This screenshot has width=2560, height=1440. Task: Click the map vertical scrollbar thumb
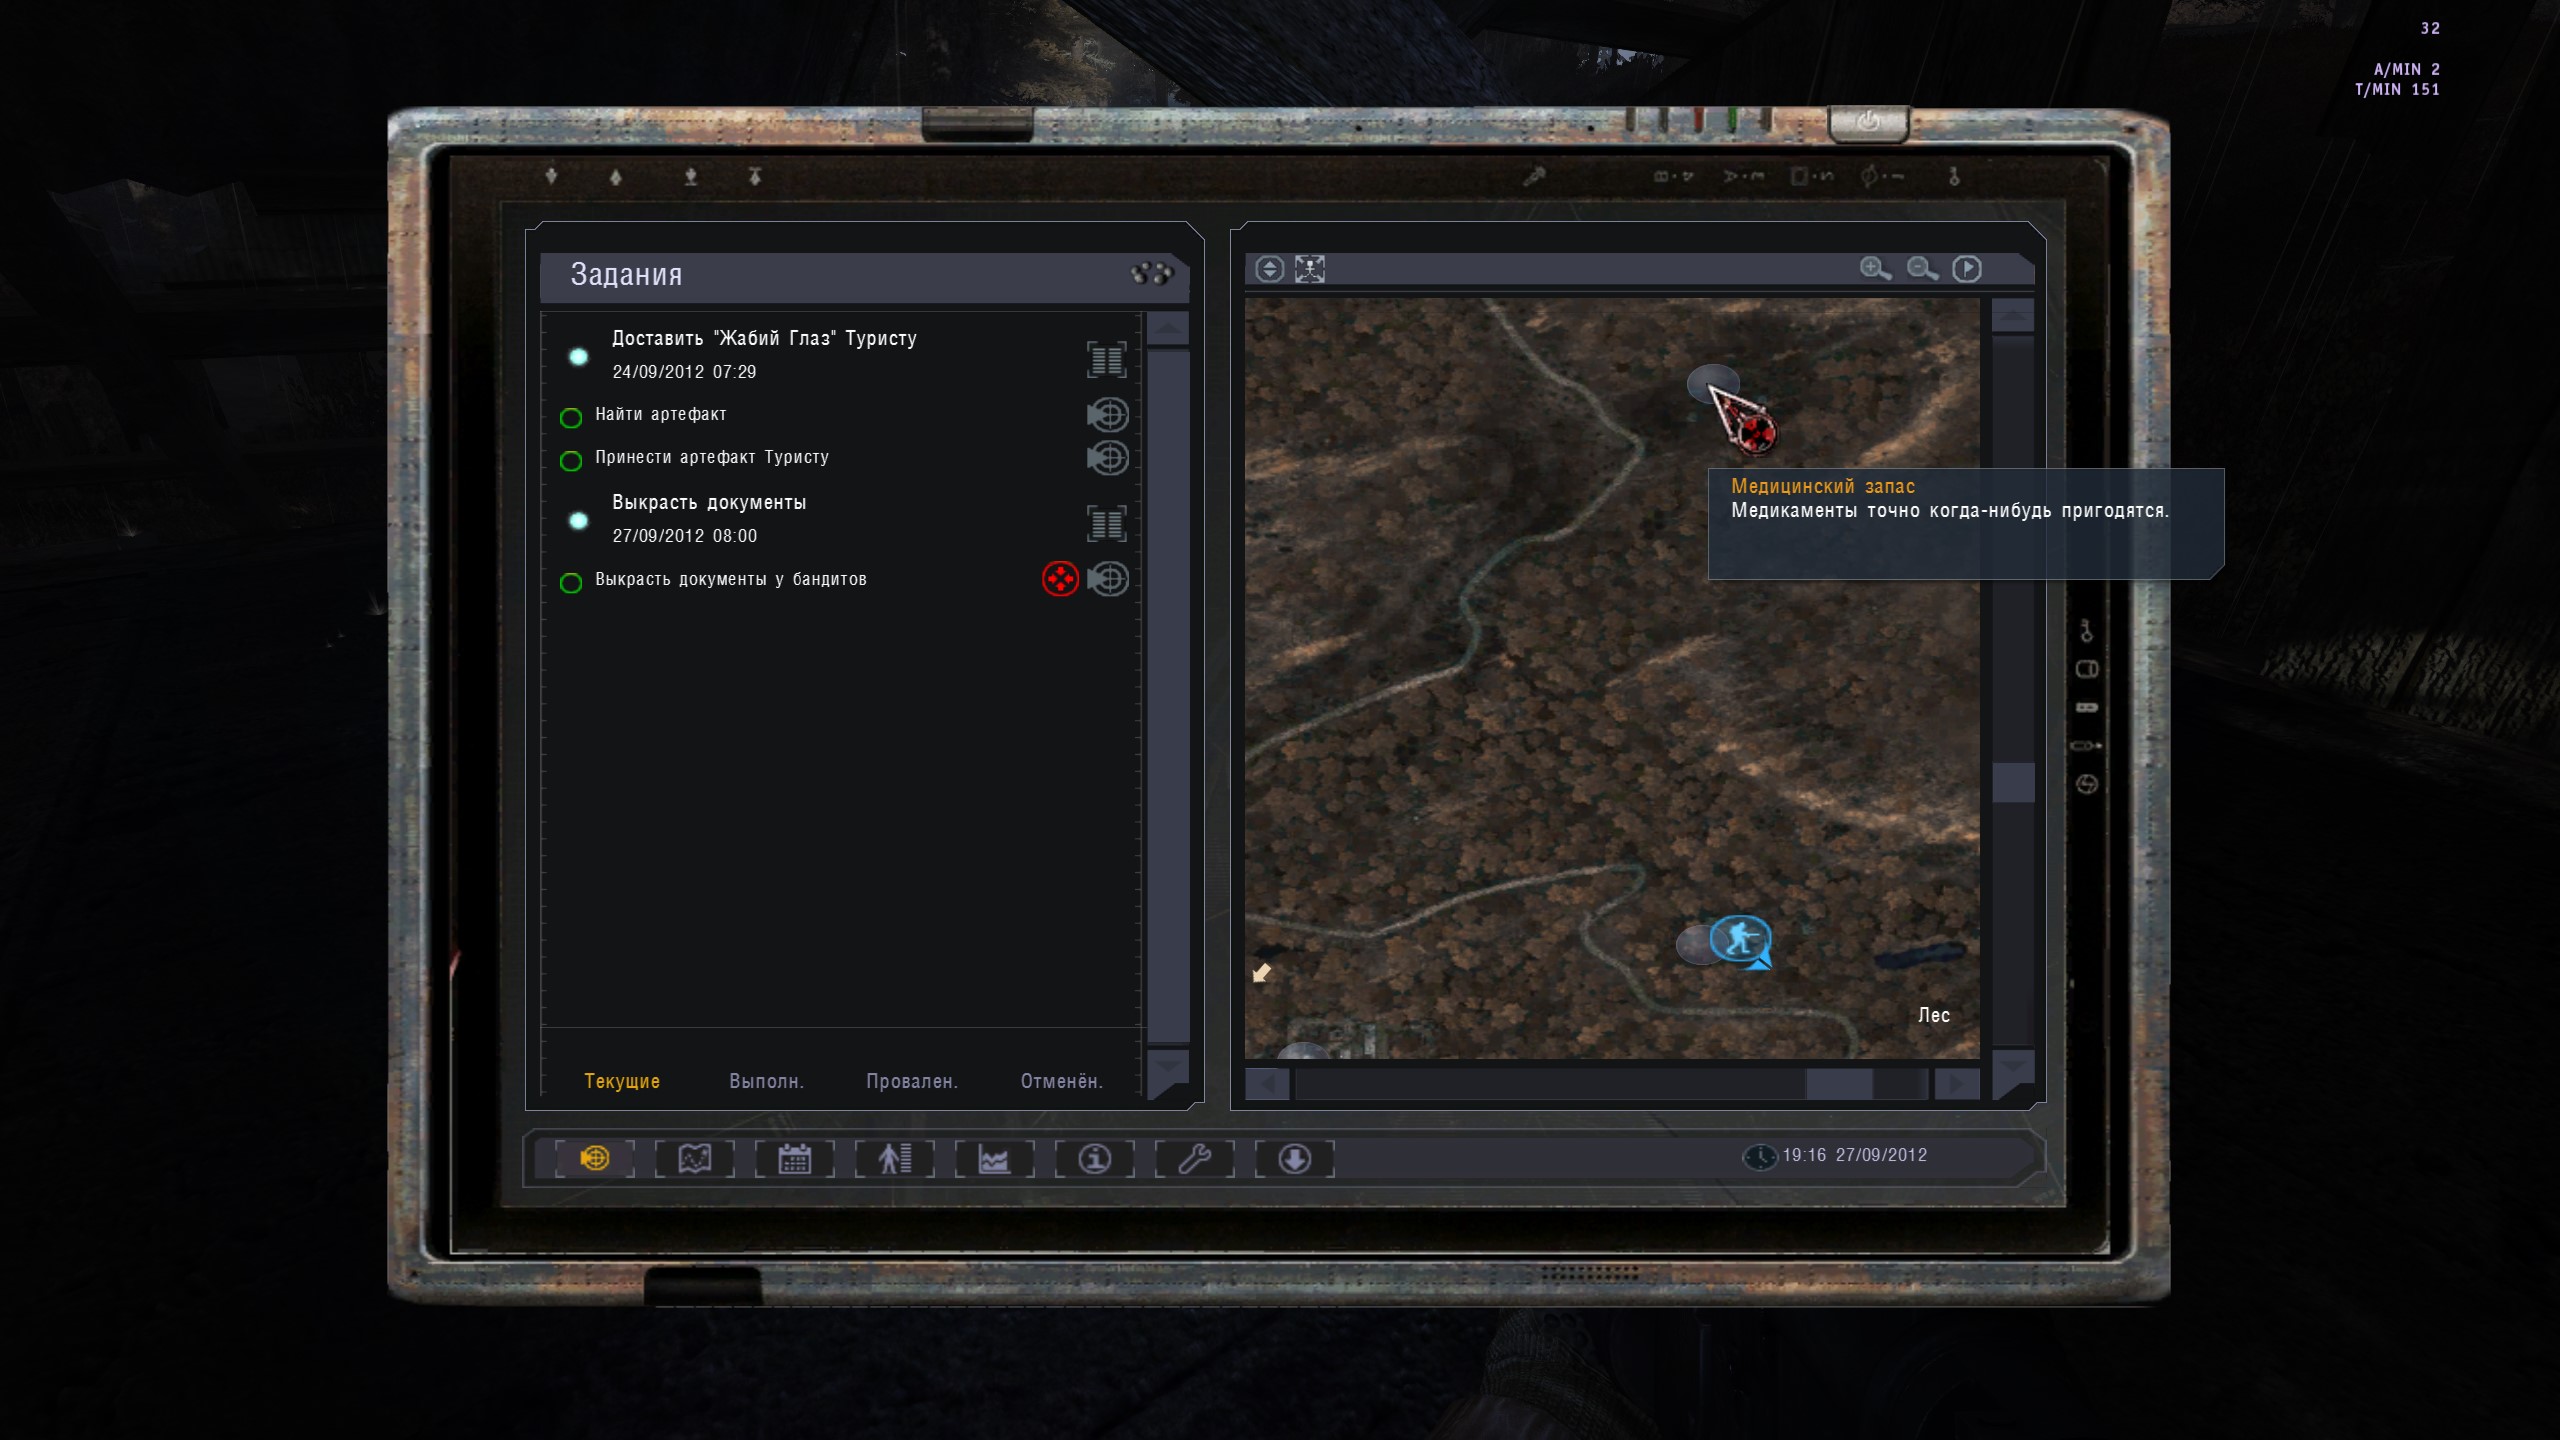pyautogui.click(x=2013, y=782)
